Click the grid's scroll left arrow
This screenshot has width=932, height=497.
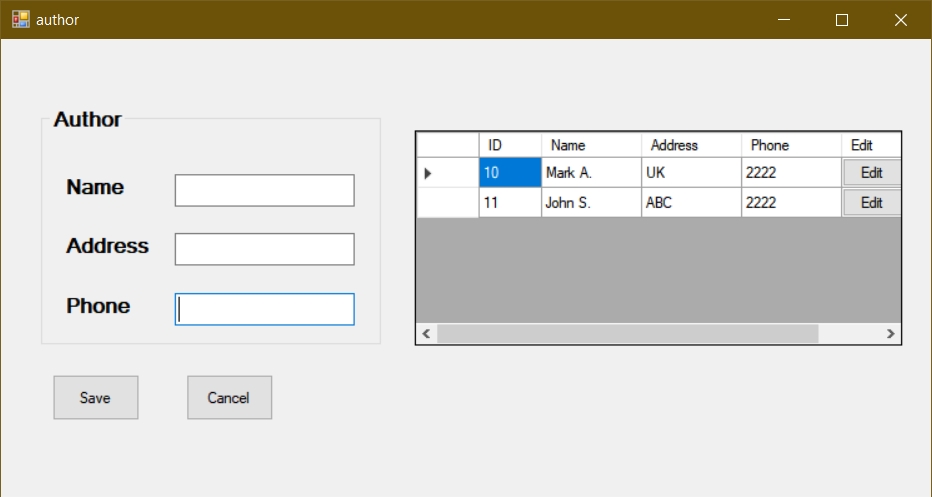click(x=427, y=334)
